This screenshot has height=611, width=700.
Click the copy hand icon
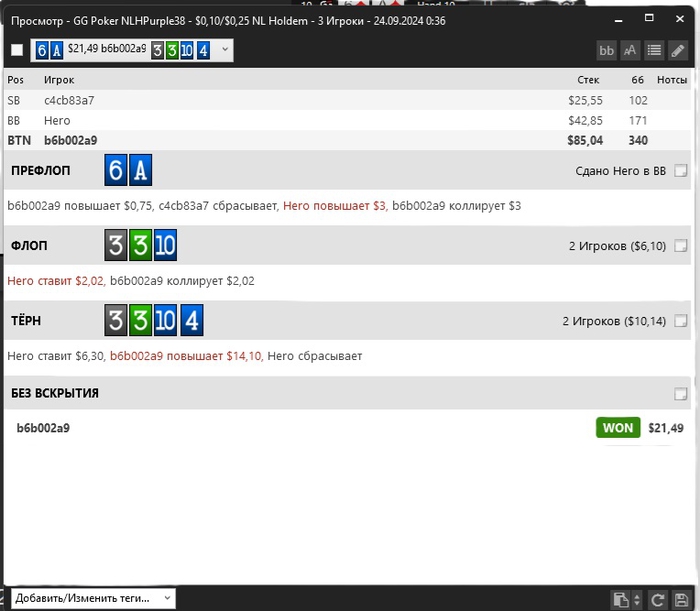tap(620, 600)
